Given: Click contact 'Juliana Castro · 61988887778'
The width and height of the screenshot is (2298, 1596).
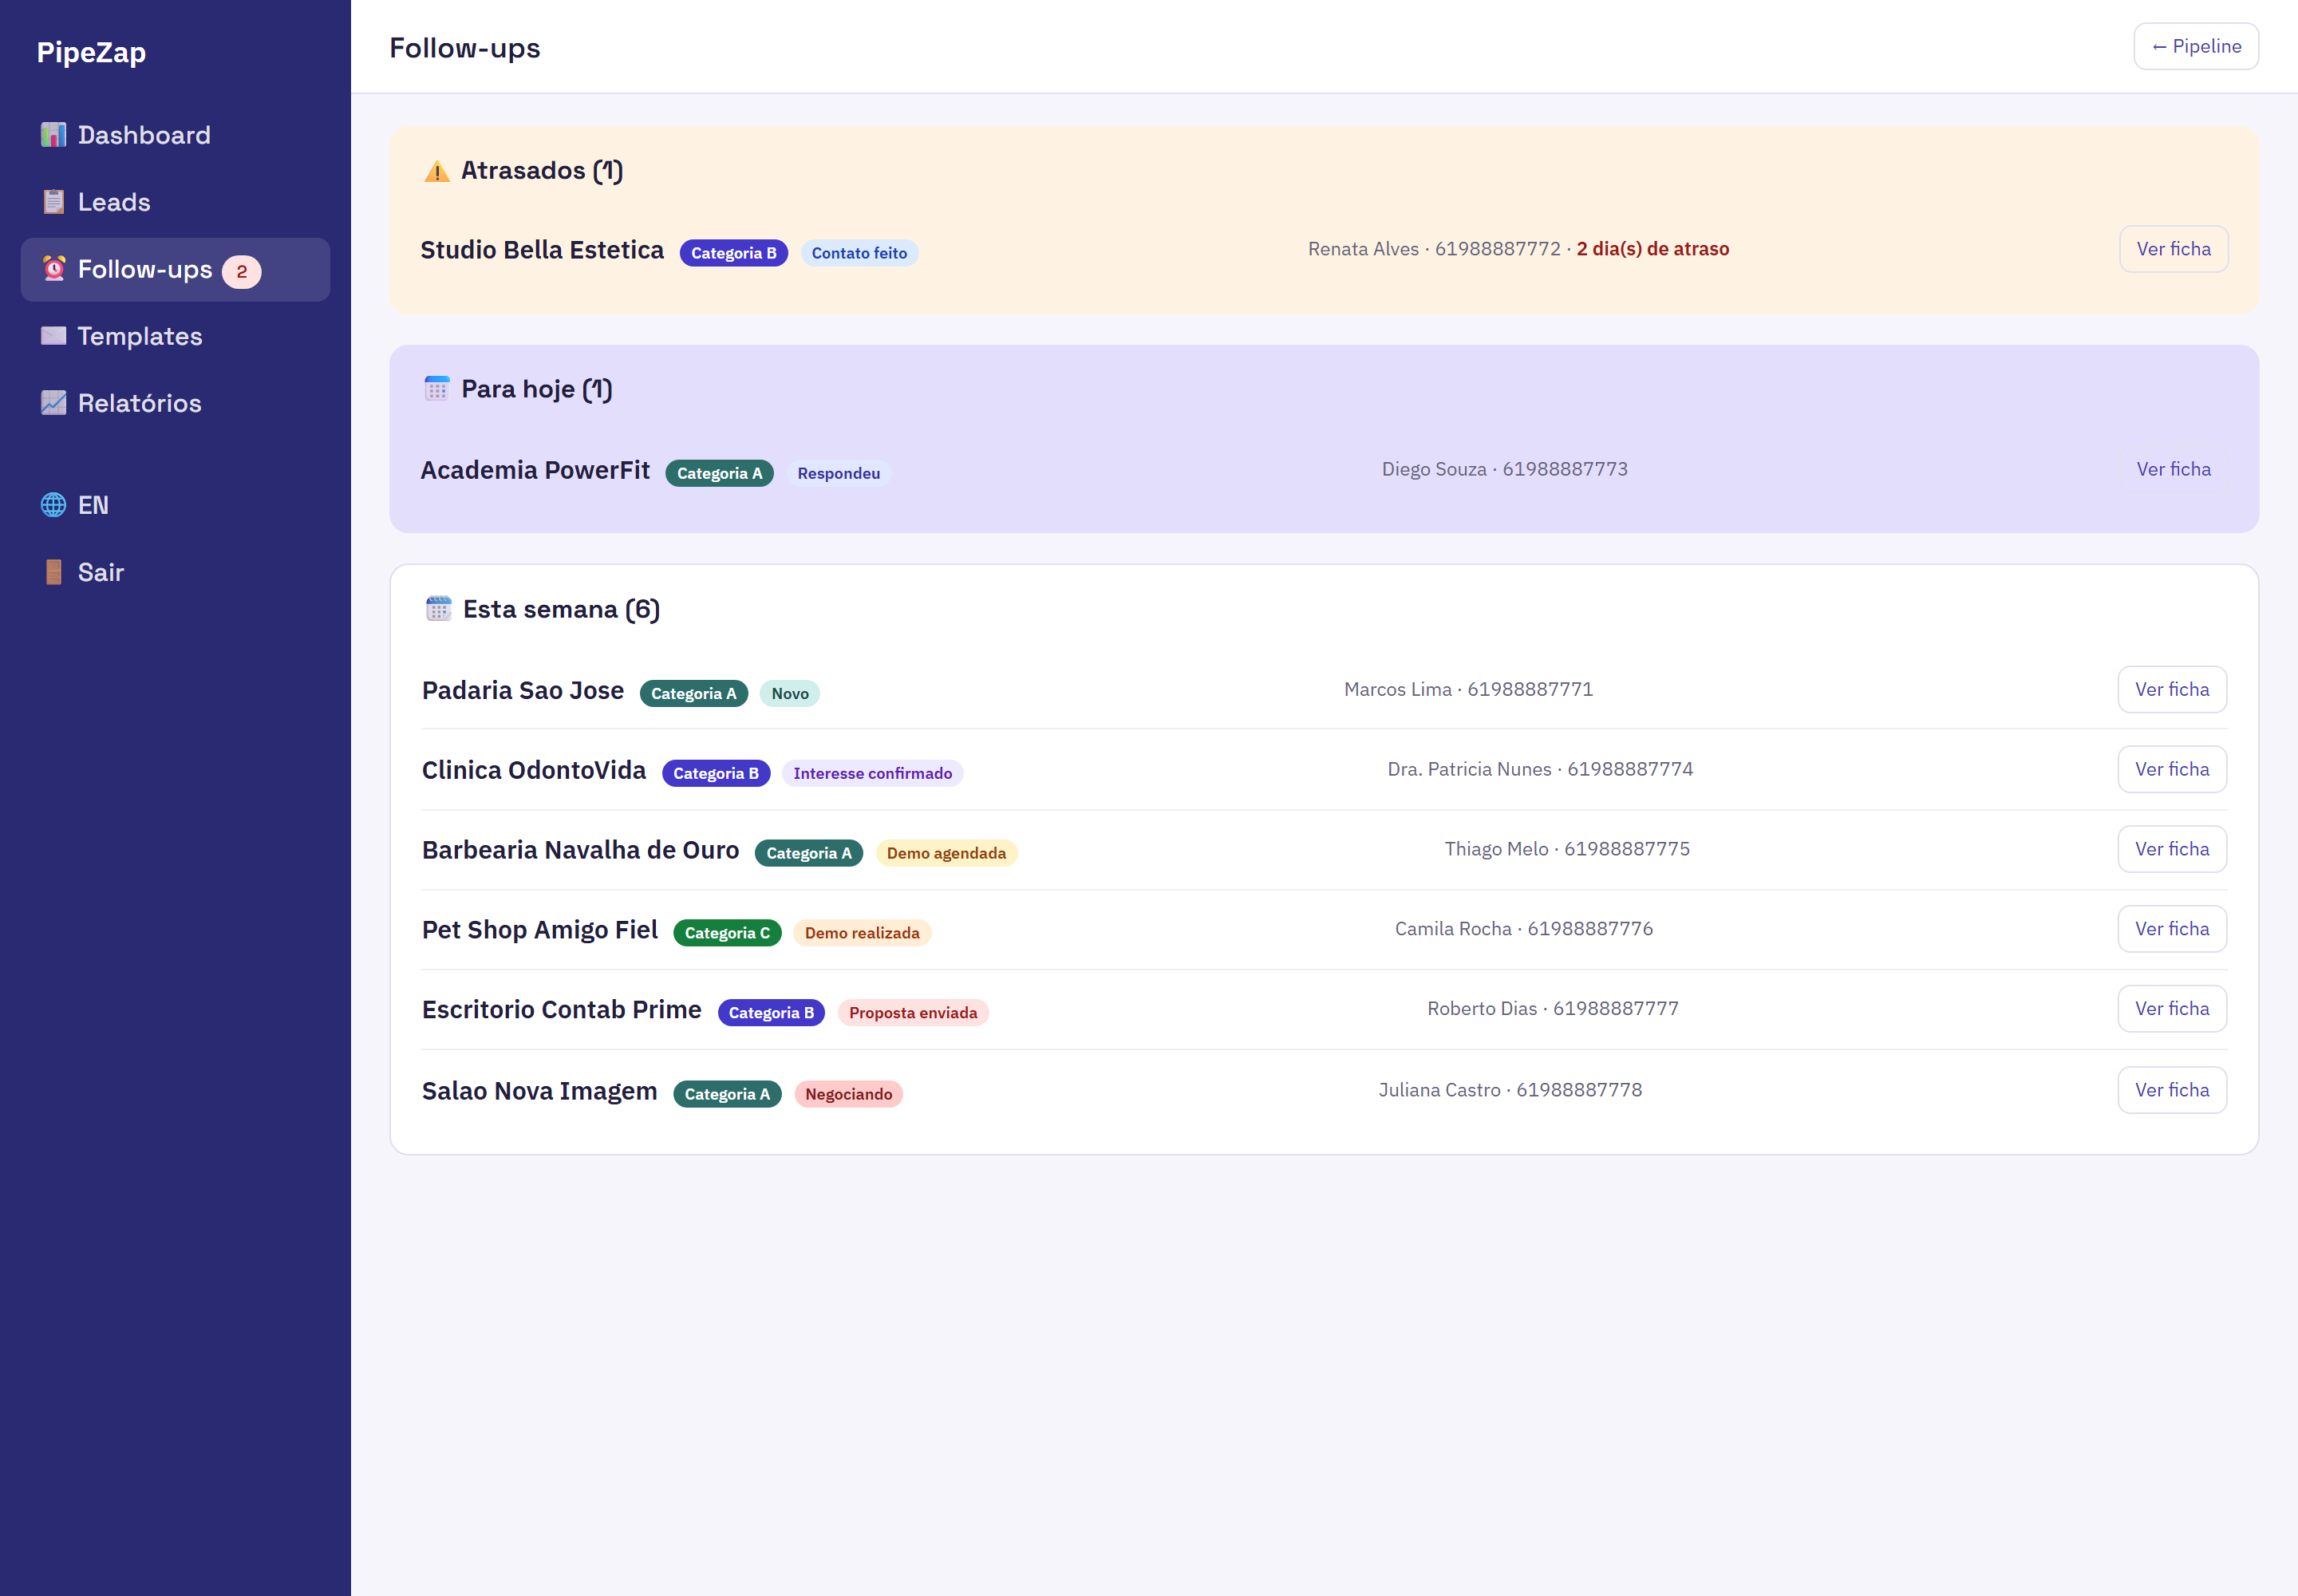Looking at the screenshot, I should click(1510, 1090).
